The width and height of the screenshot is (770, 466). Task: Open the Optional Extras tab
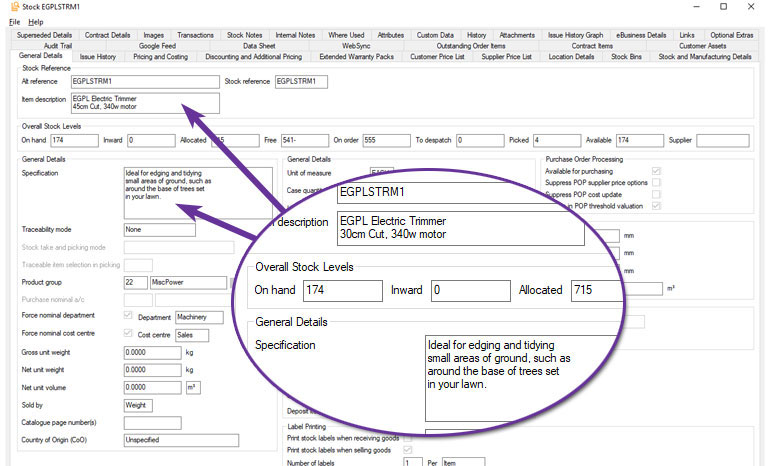(732, 35)
